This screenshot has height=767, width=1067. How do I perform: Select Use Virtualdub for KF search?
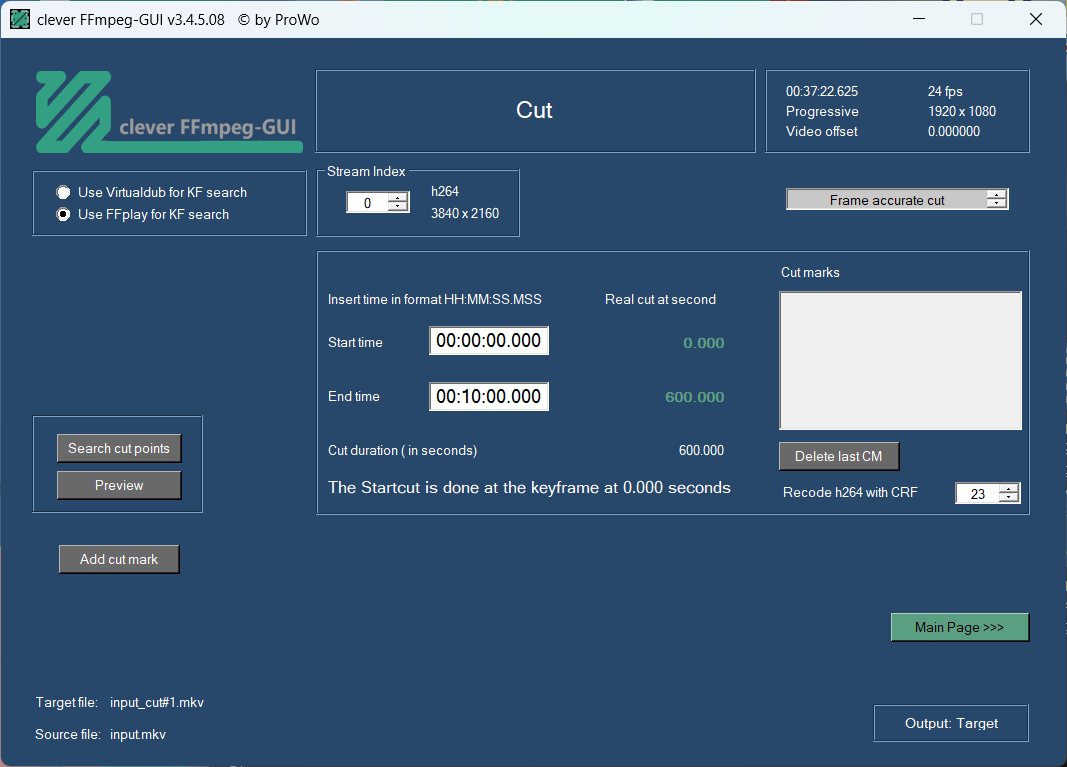[152, 193]
